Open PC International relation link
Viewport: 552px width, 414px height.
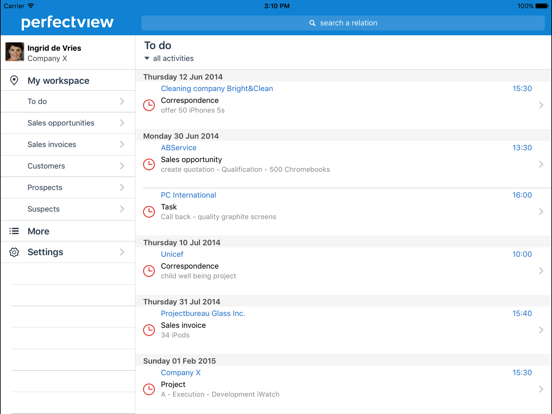click(x=188, y=195)
